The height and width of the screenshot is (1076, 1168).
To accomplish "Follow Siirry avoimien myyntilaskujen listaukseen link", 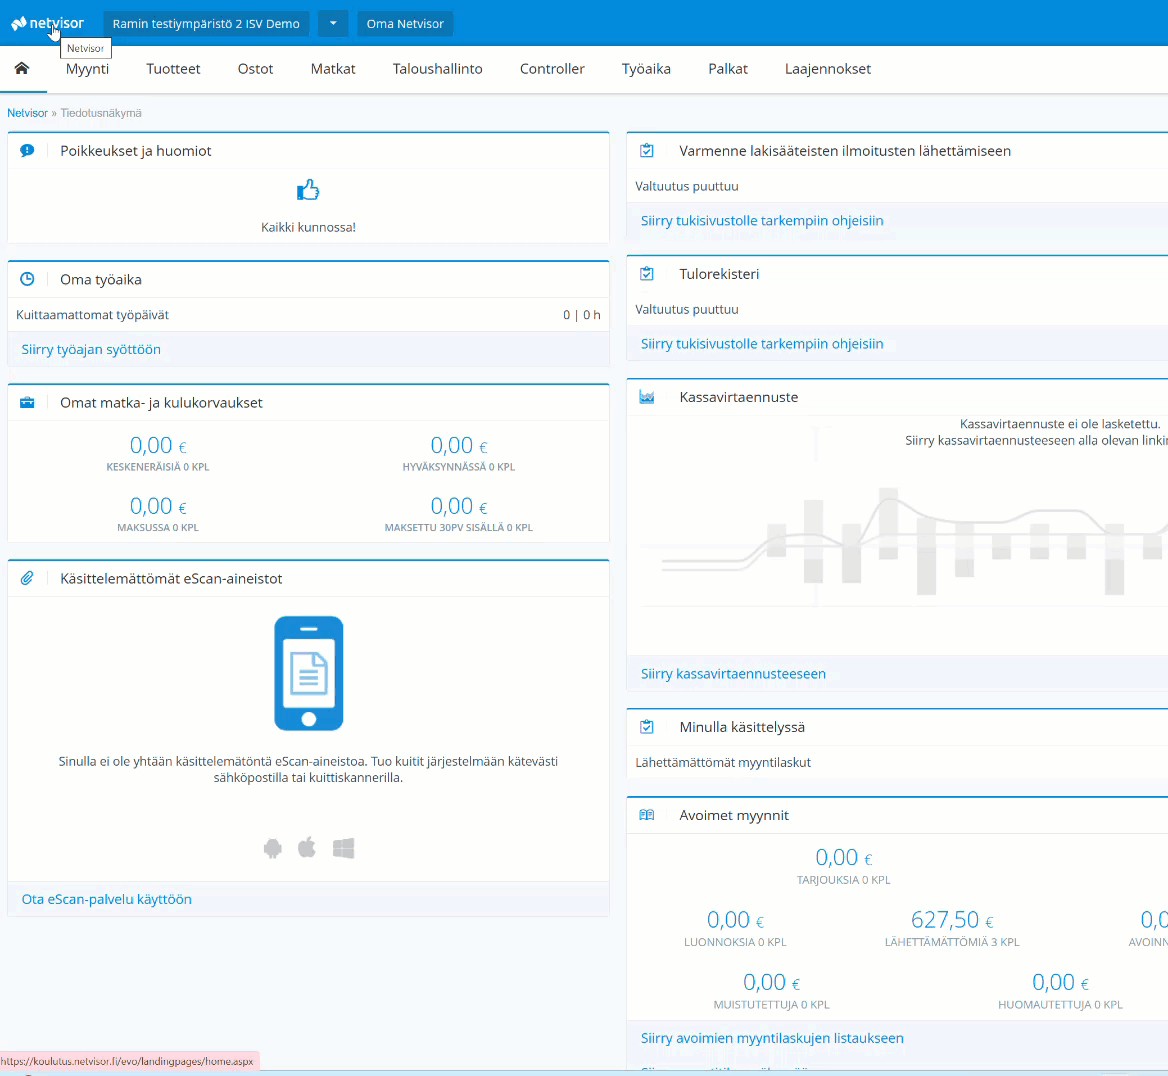I will pos(772,1038).
